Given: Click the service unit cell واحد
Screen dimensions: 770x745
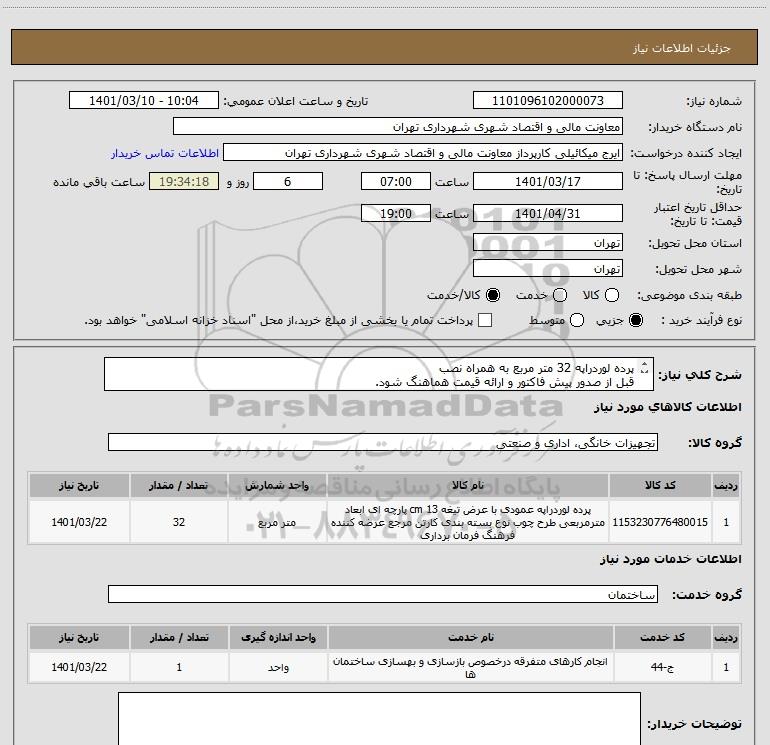Looking at the screenshot, I should [x=278, y=667].
